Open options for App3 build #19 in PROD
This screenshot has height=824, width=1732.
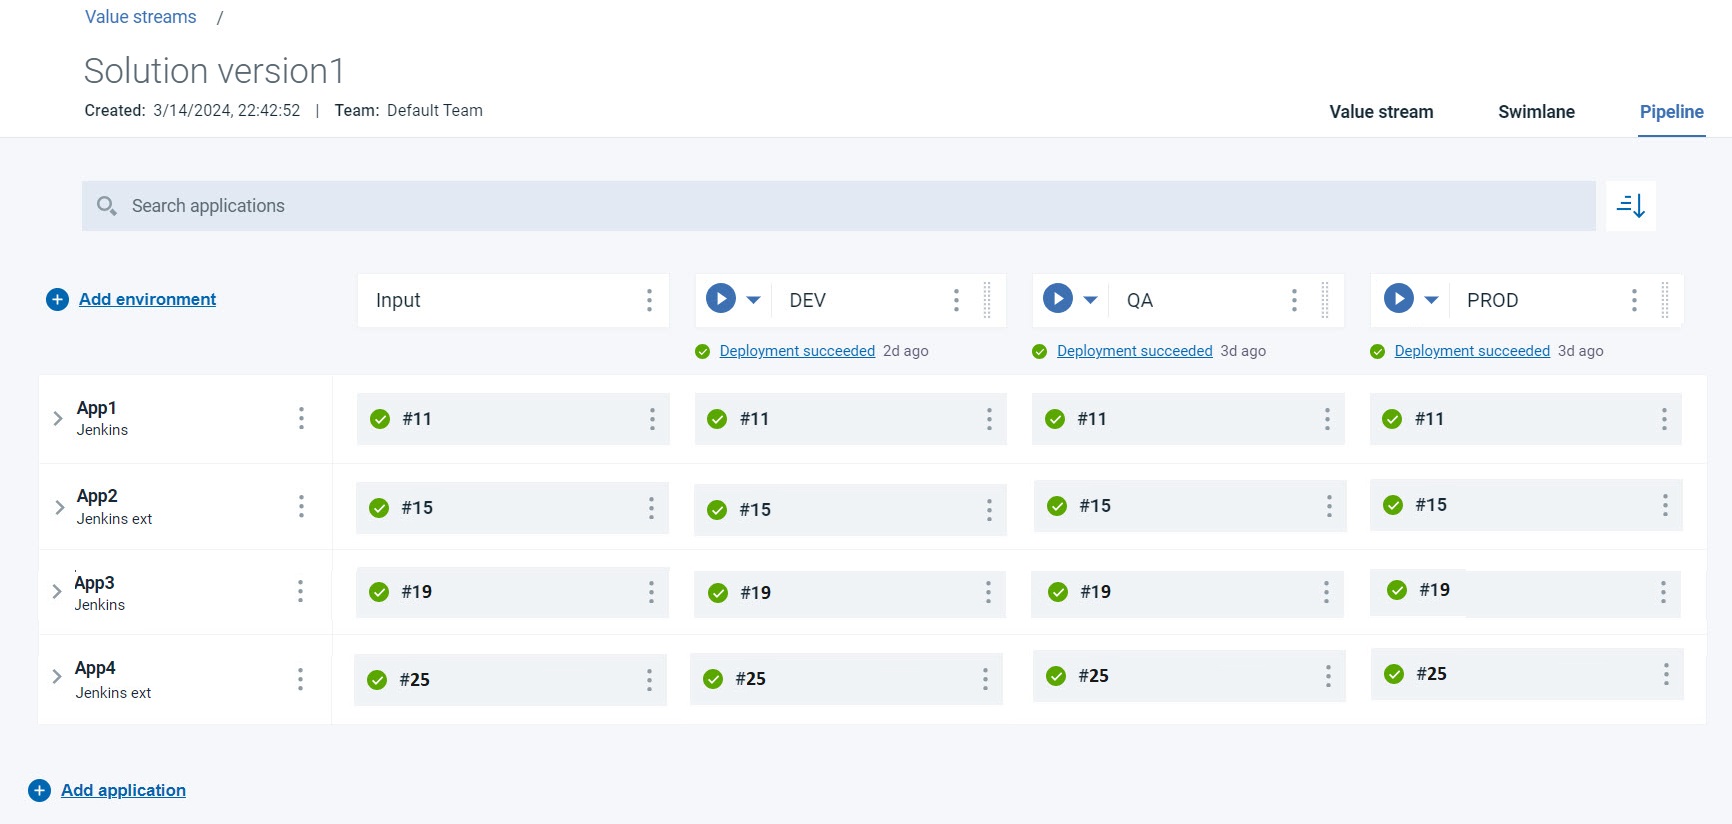[1663, 592]
